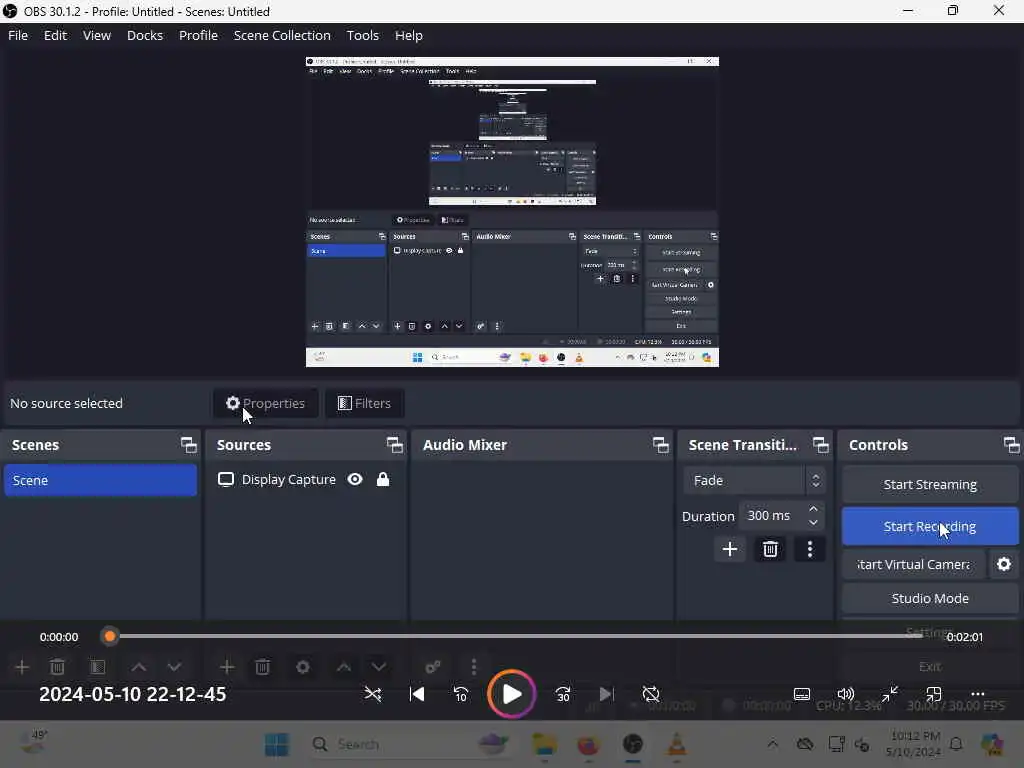Select the Scene item in Scenes list
Screen dimensions: 1024x768
(101, 481)
